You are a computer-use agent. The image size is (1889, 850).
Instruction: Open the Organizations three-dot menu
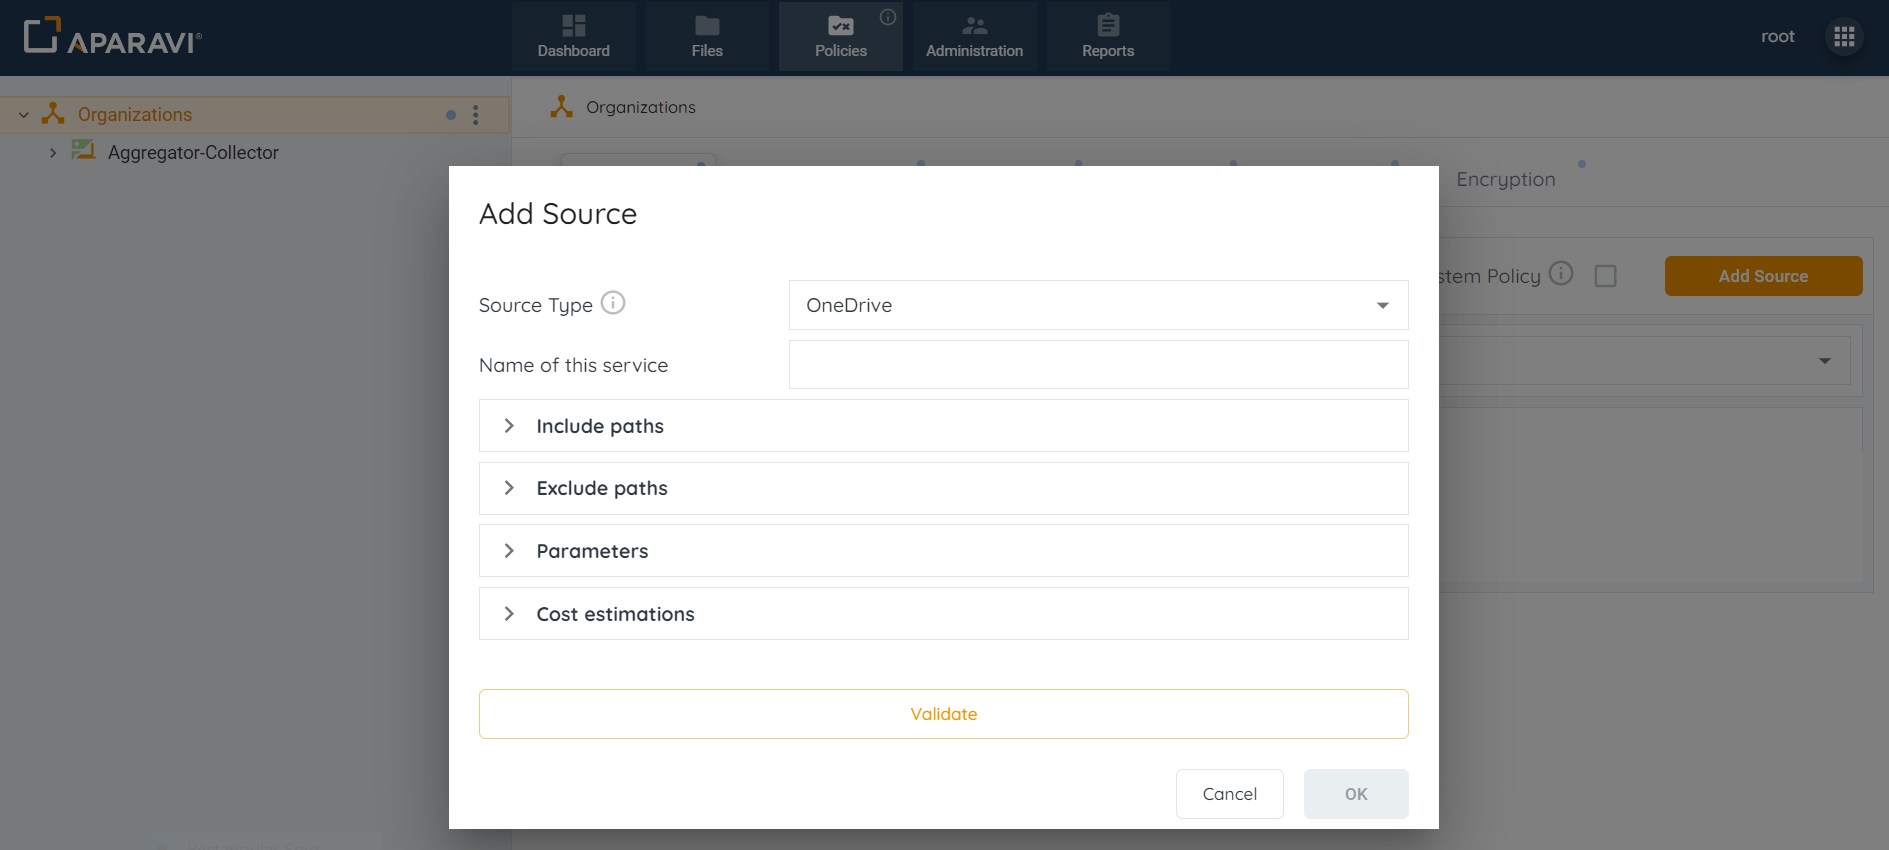[x=476, y=115]
